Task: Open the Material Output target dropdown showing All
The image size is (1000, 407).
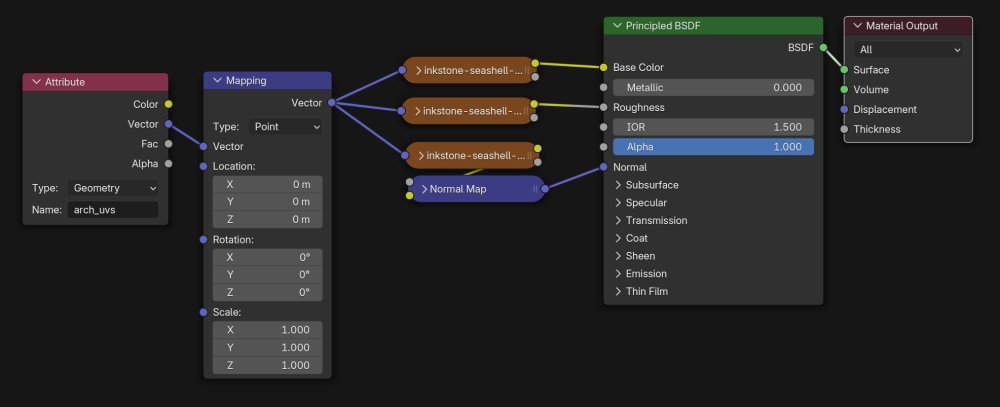Action: click(x=909, y=49)
